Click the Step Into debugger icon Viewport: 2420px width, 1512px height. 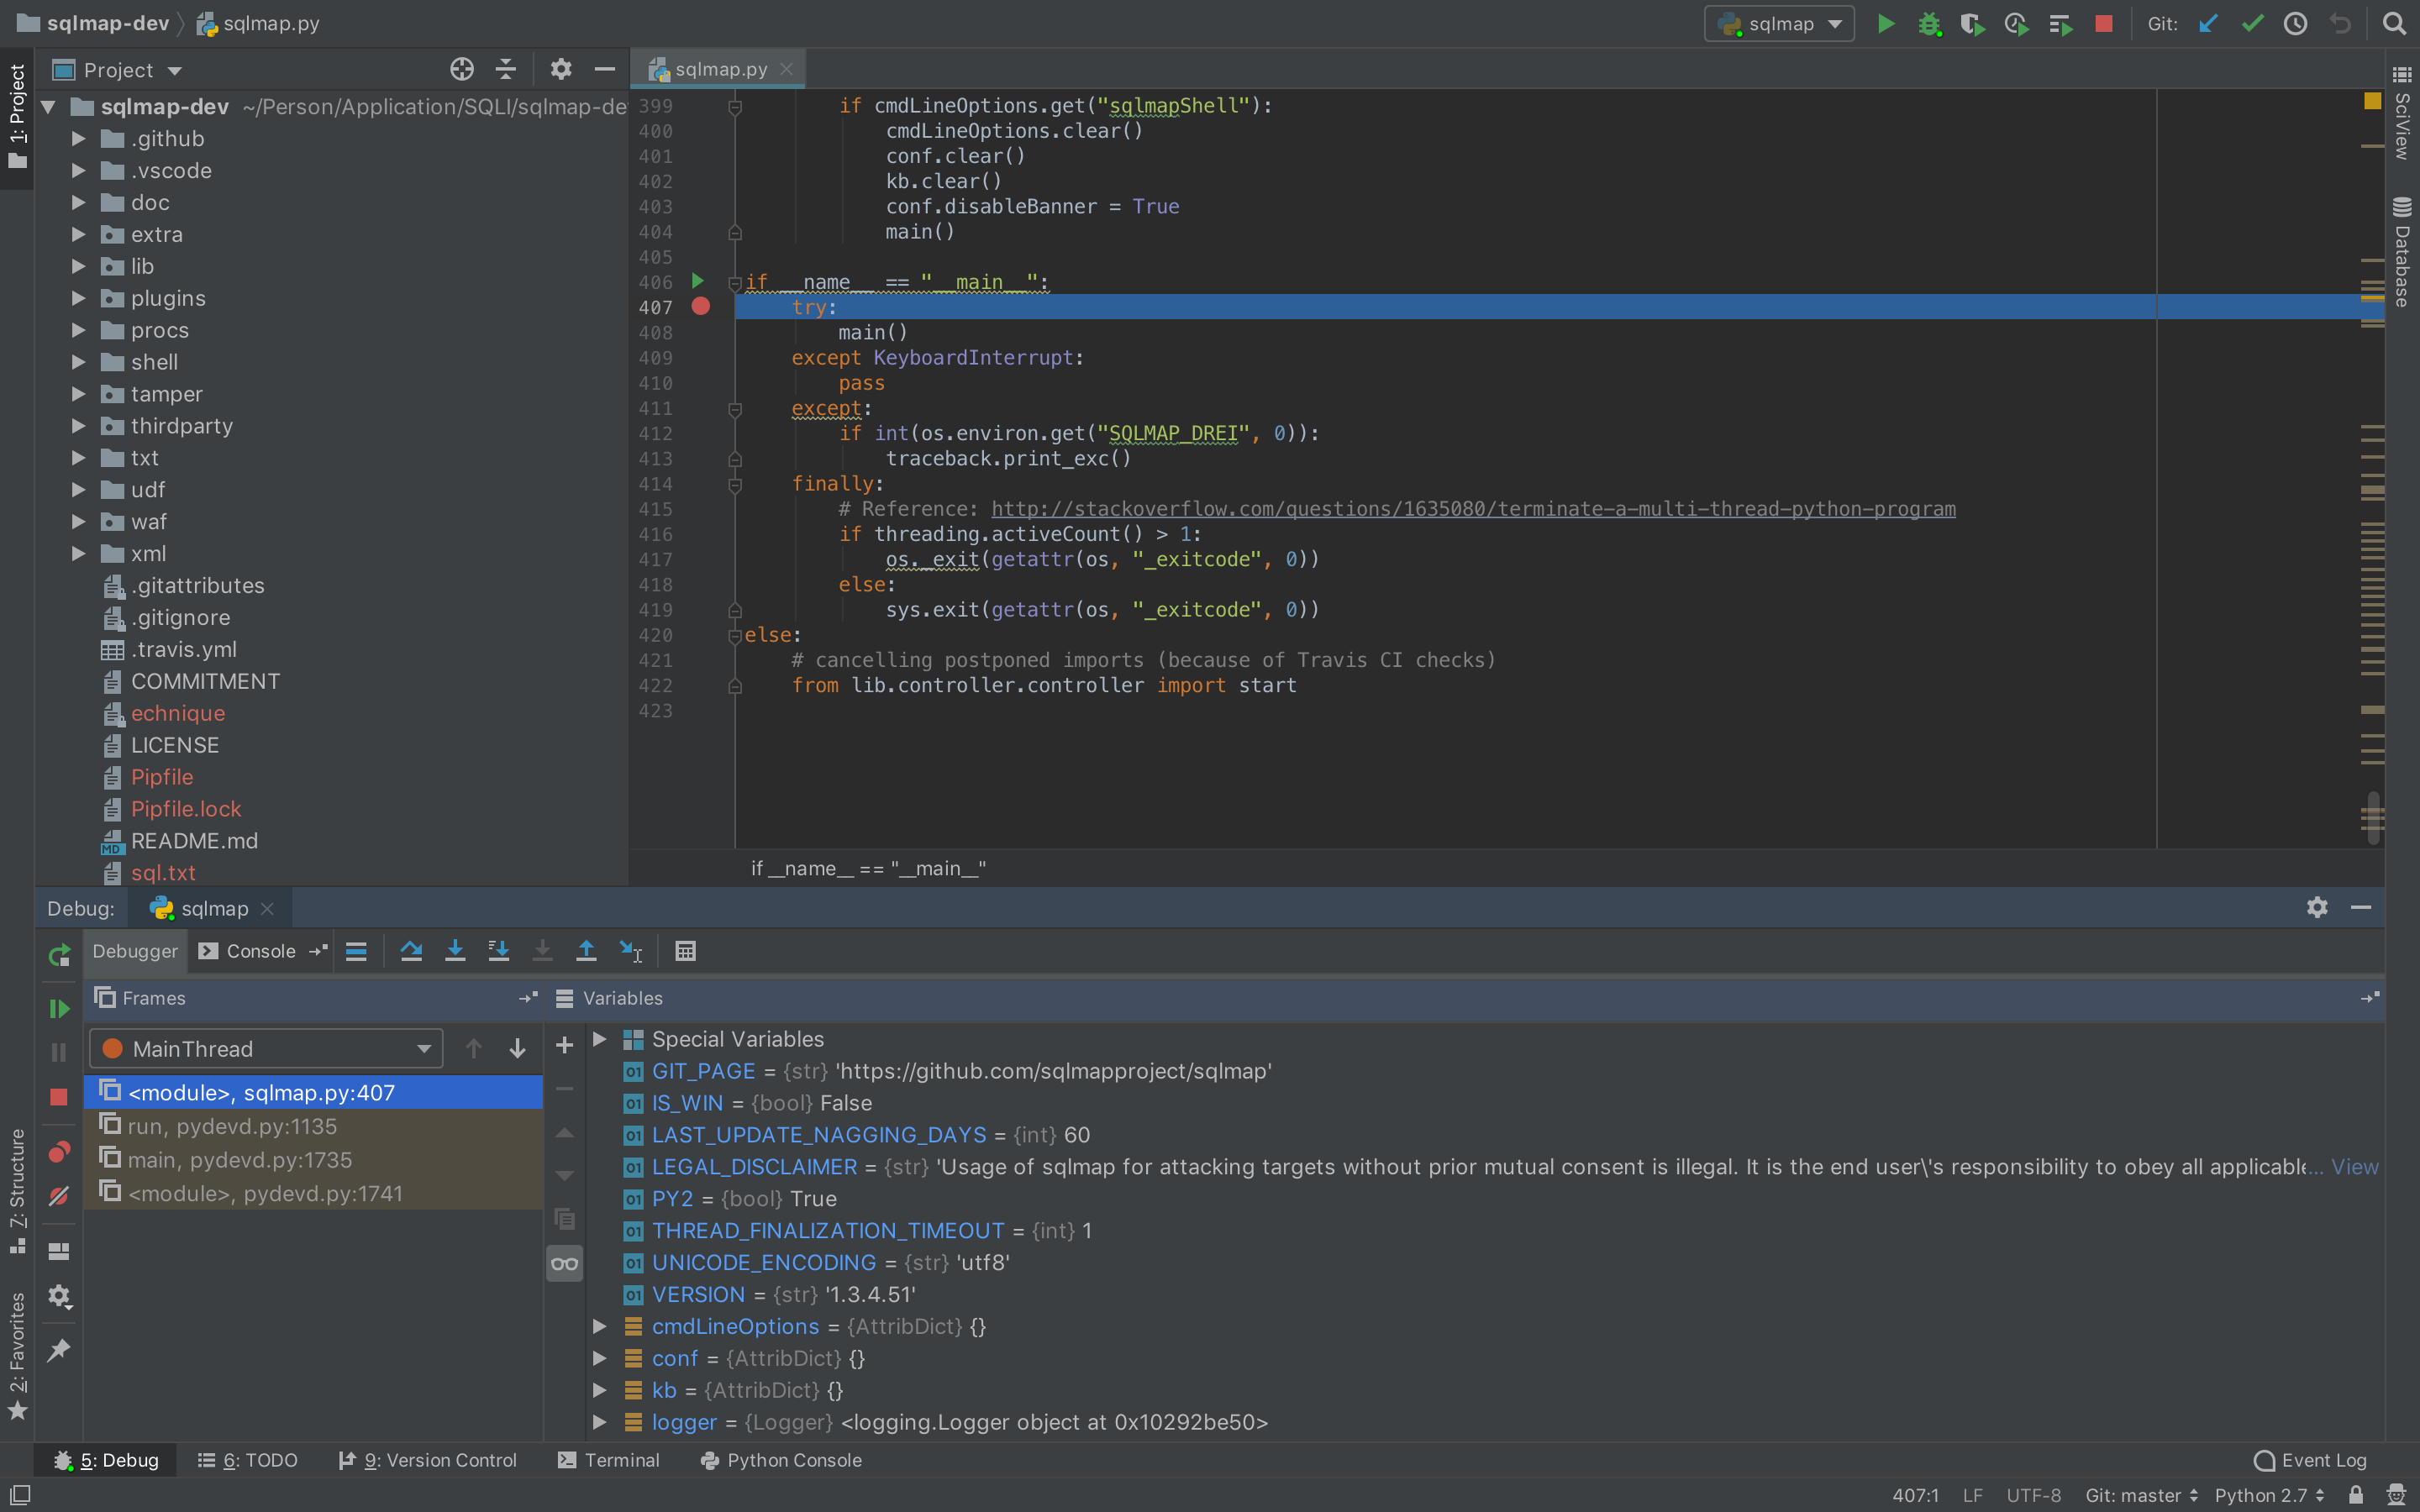point(455,951)
